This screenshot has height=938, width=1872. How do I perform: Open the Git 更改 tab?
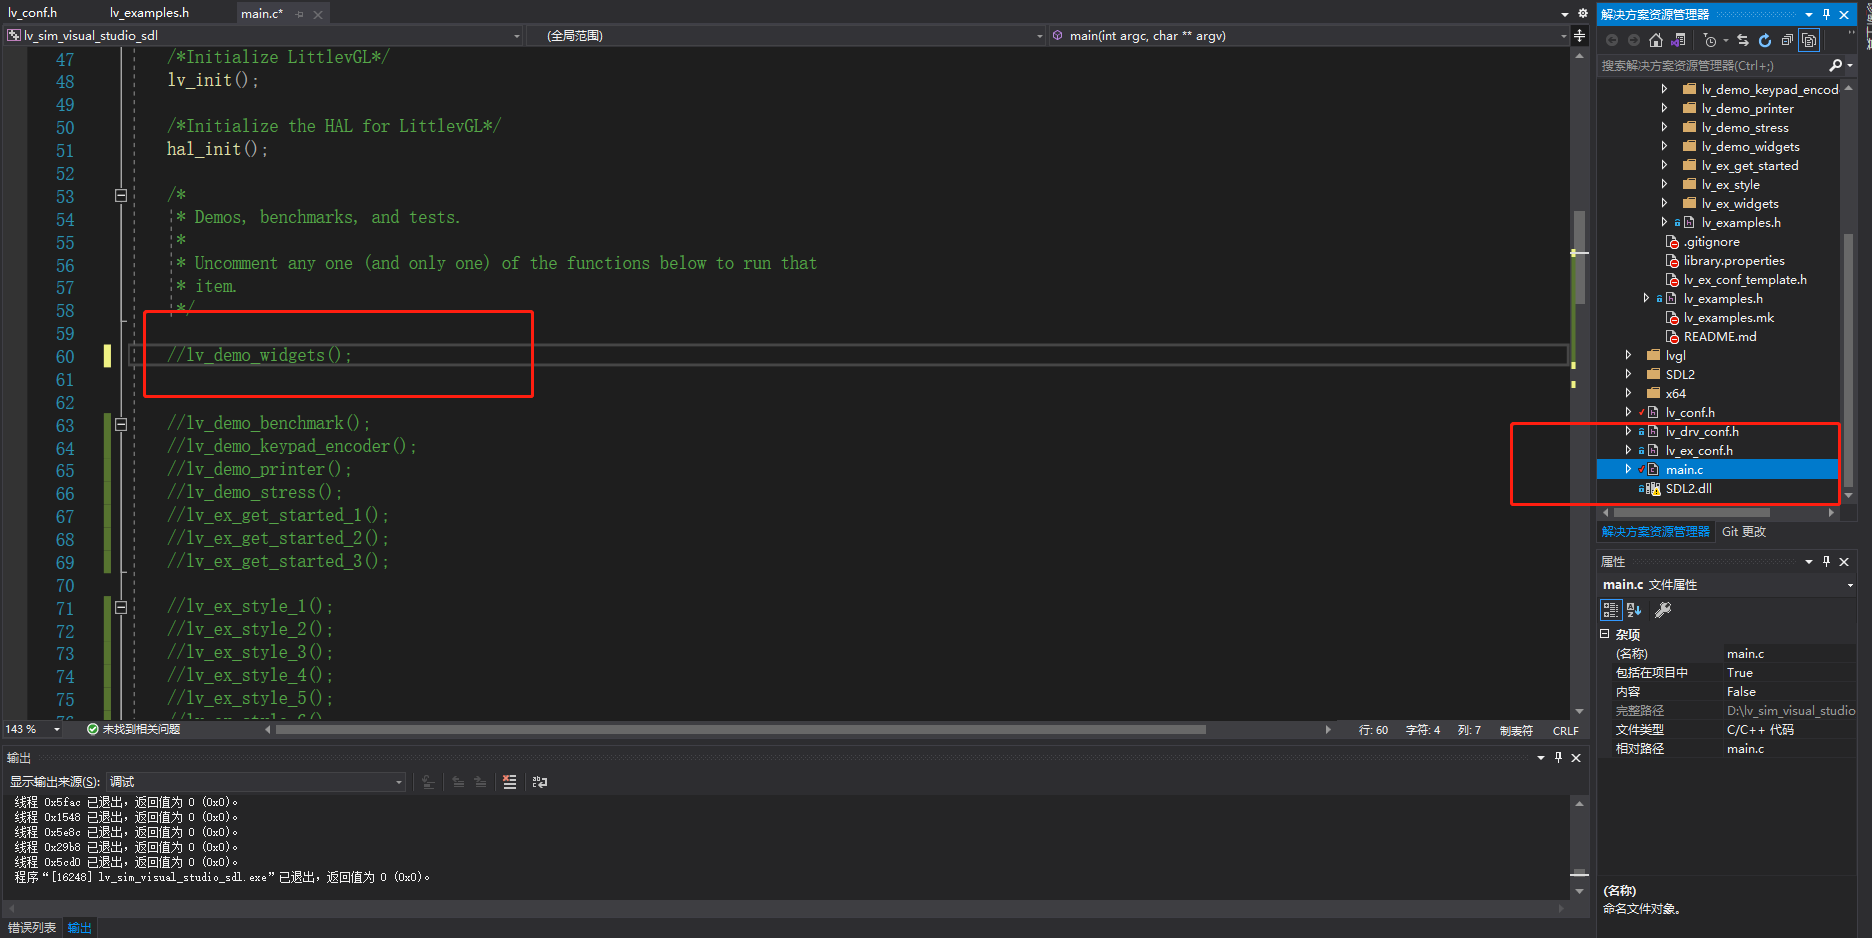1744,532
